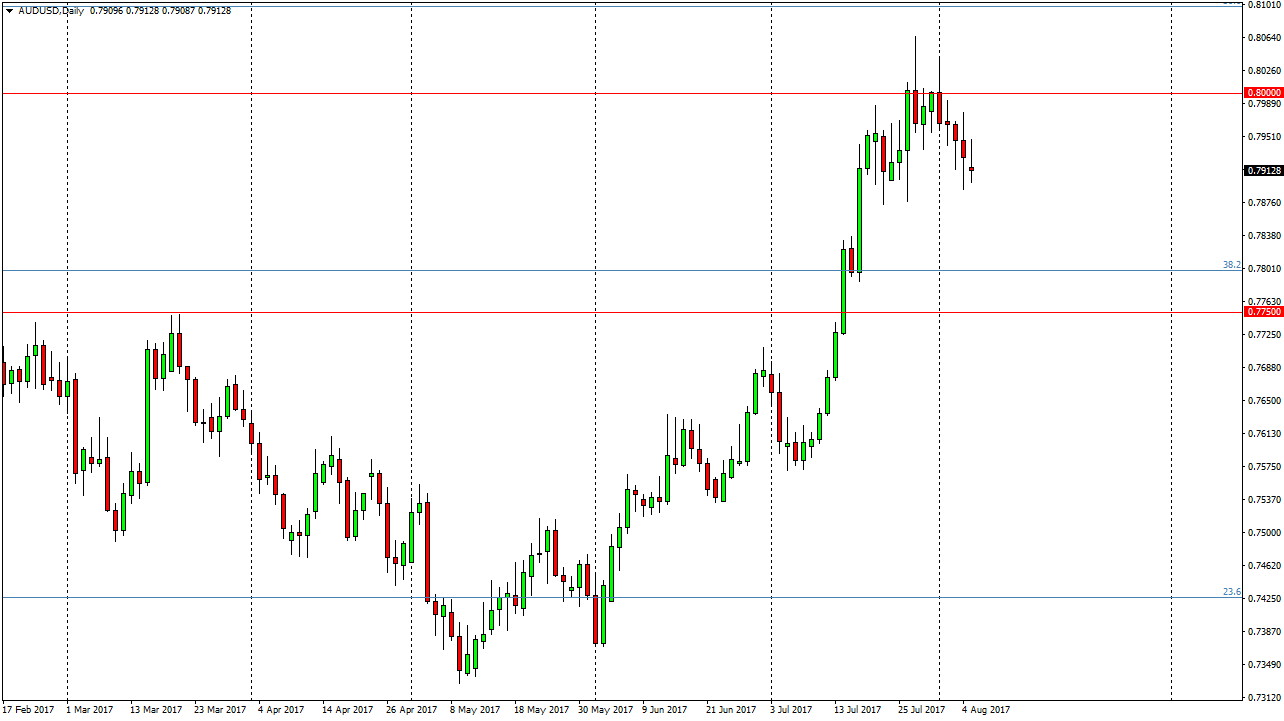Click the 0.73490 price axis label
Viewport: 1284px width, 721px height.
click(x=1264, y=665)
